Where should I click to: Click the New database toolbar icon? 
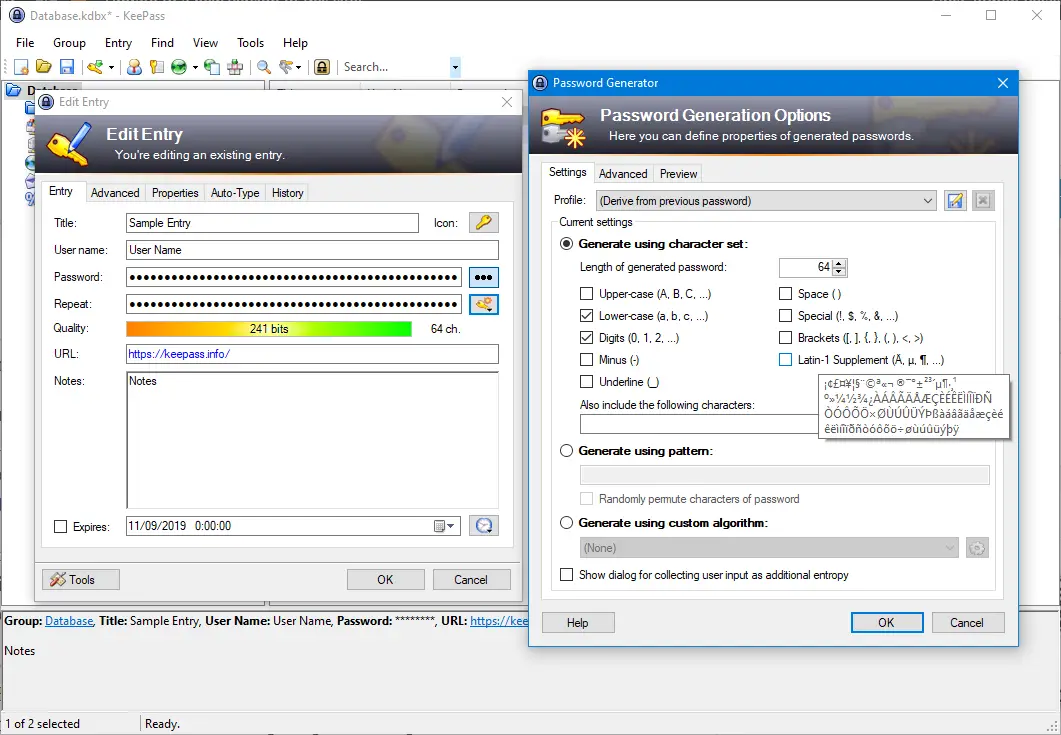click(x=22, y=66)
